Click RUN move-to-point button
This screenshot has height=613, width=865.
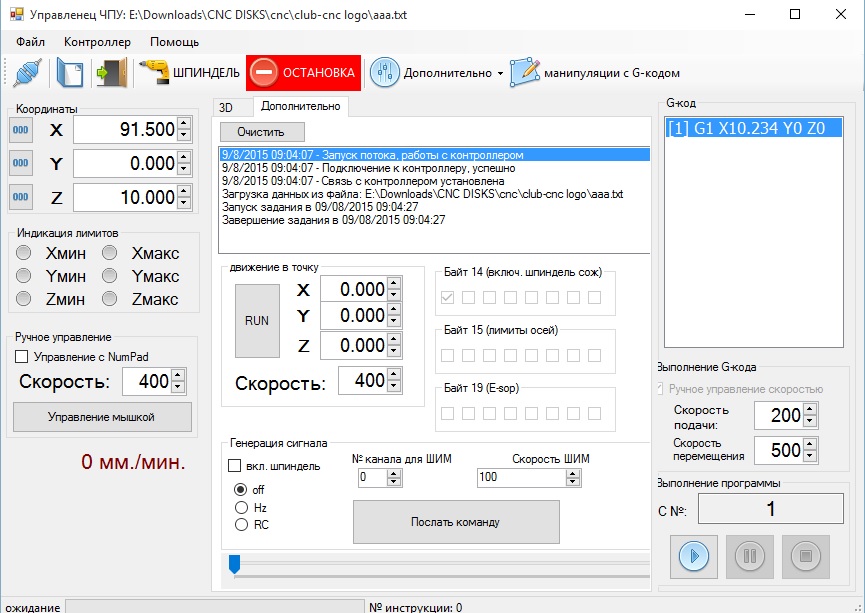click(257, 321)
